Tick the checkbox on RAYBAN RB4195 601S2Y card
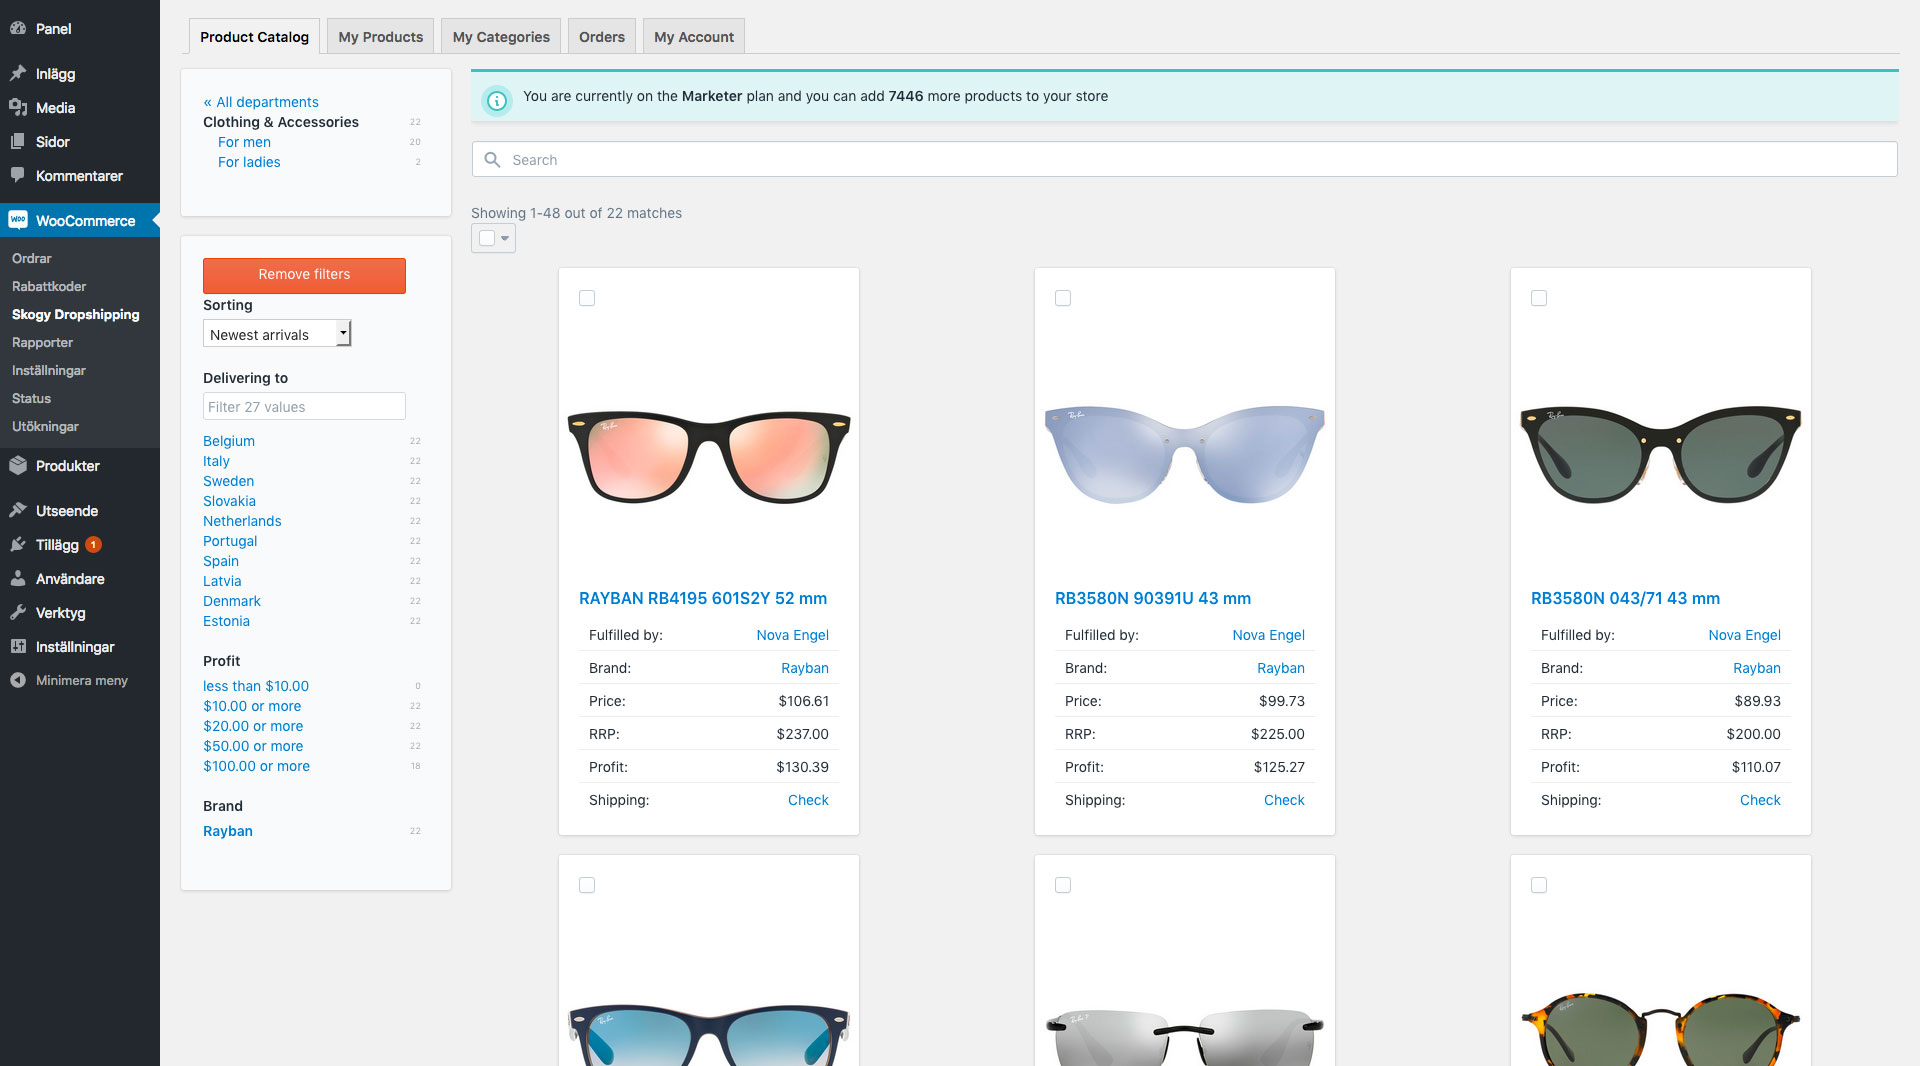Image resolution: width=1920 pixels, height=1066 pixels. point(587,298)
